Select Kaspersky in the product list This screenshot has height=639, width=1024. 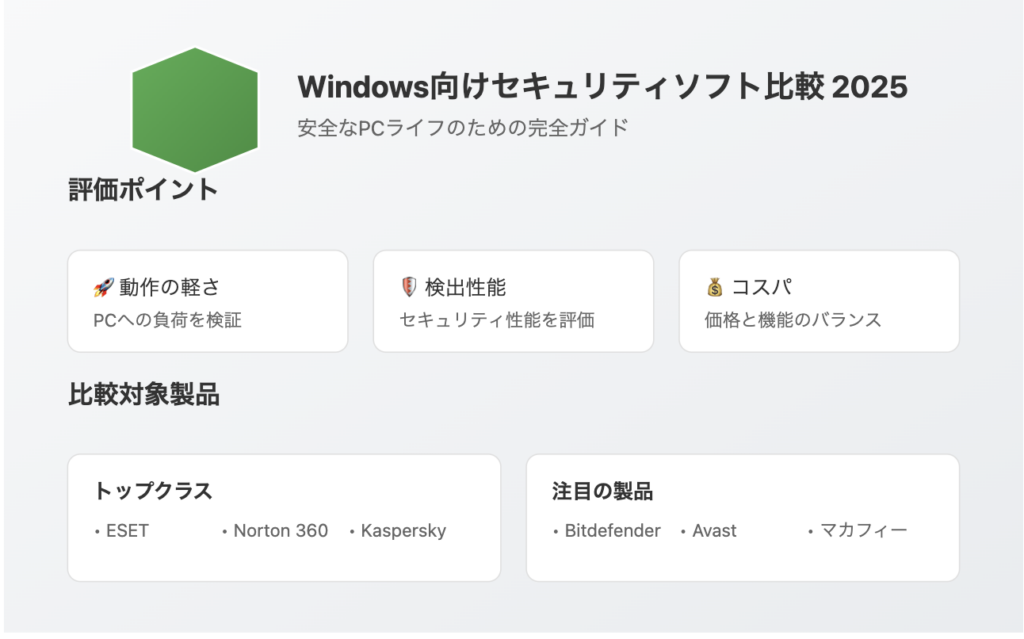click(x=404, y=531)
